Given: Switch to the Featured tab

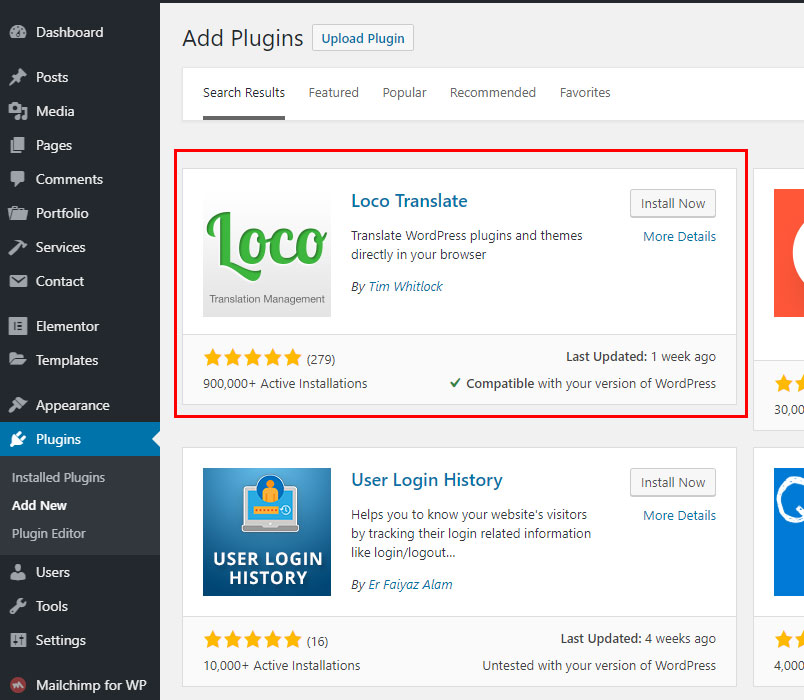Looking at the screenshot, I should click(333, 92).
